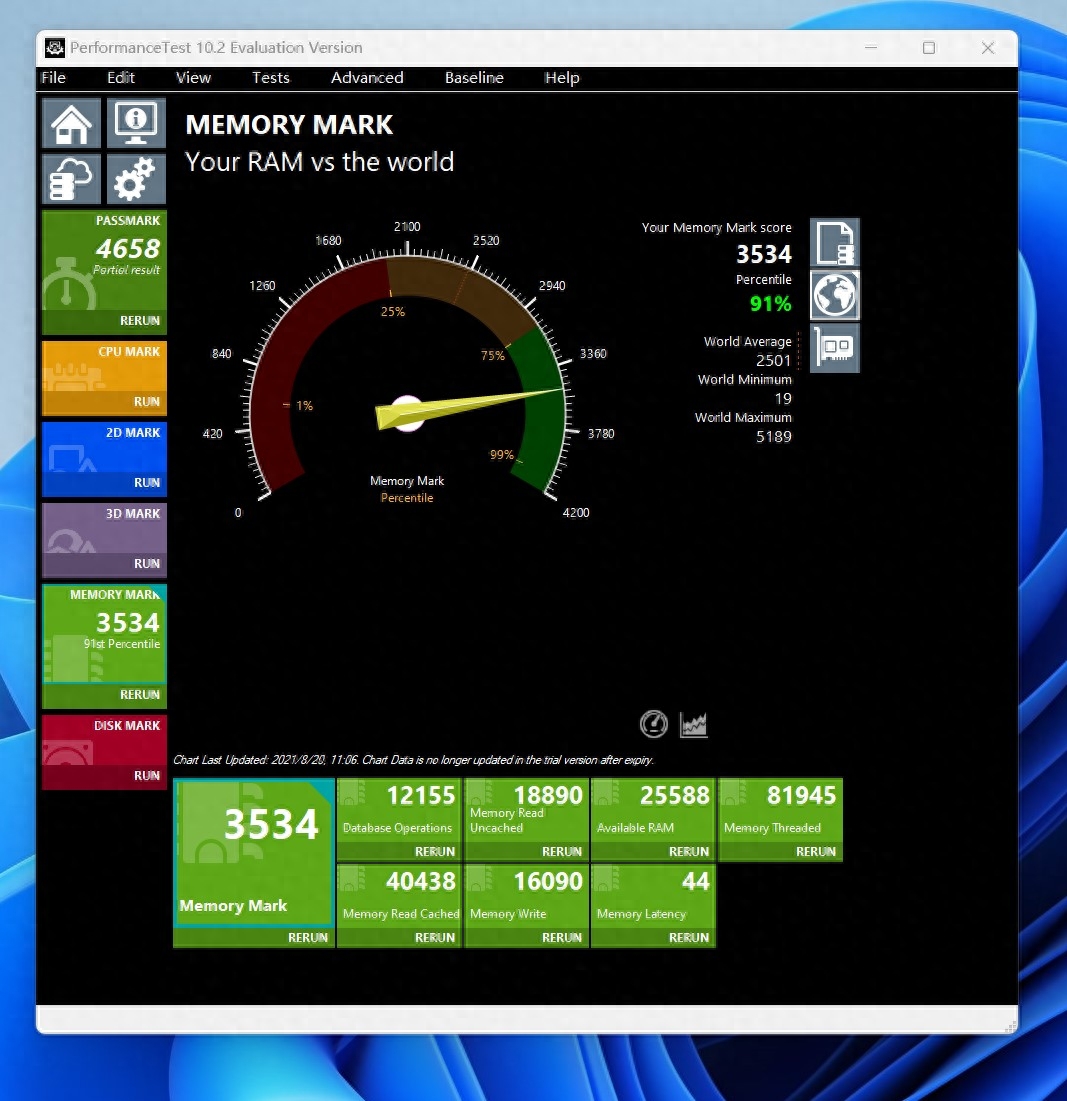
Task: Click the 91% percentile value
Action: [x=770, y=303]
